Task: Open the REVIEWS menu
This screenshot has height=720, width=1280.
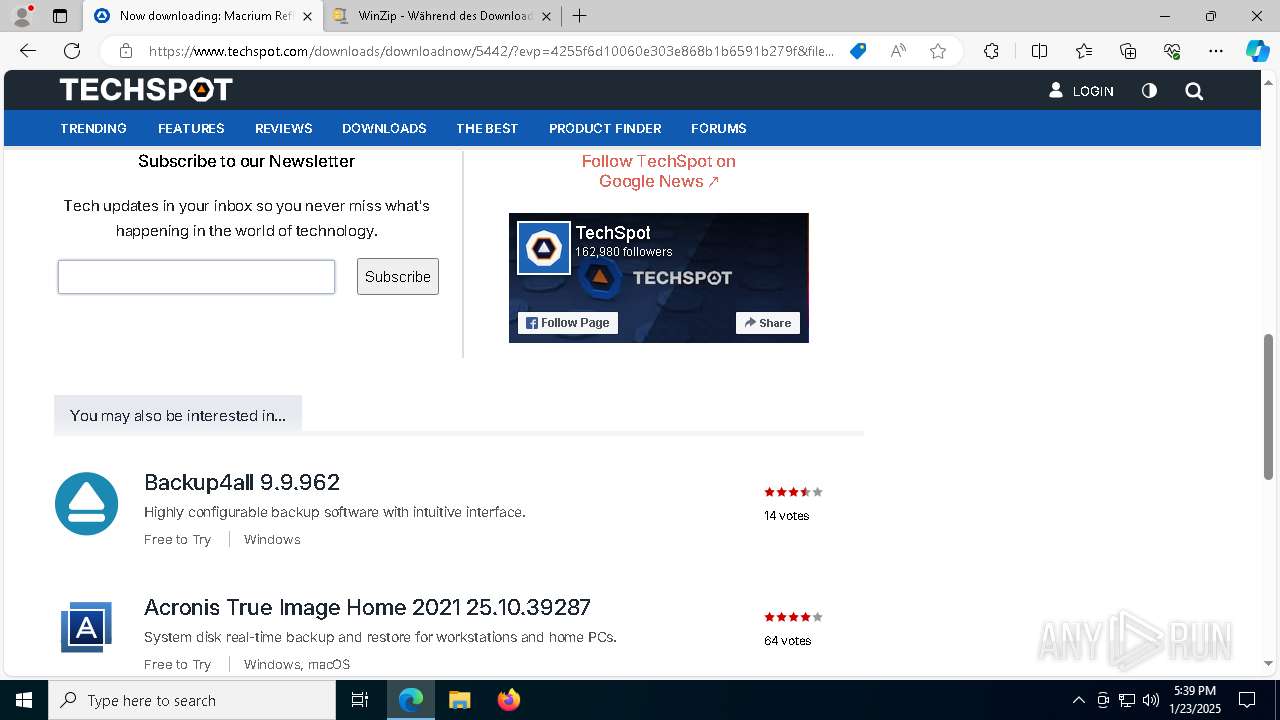Action: (284, 128)
